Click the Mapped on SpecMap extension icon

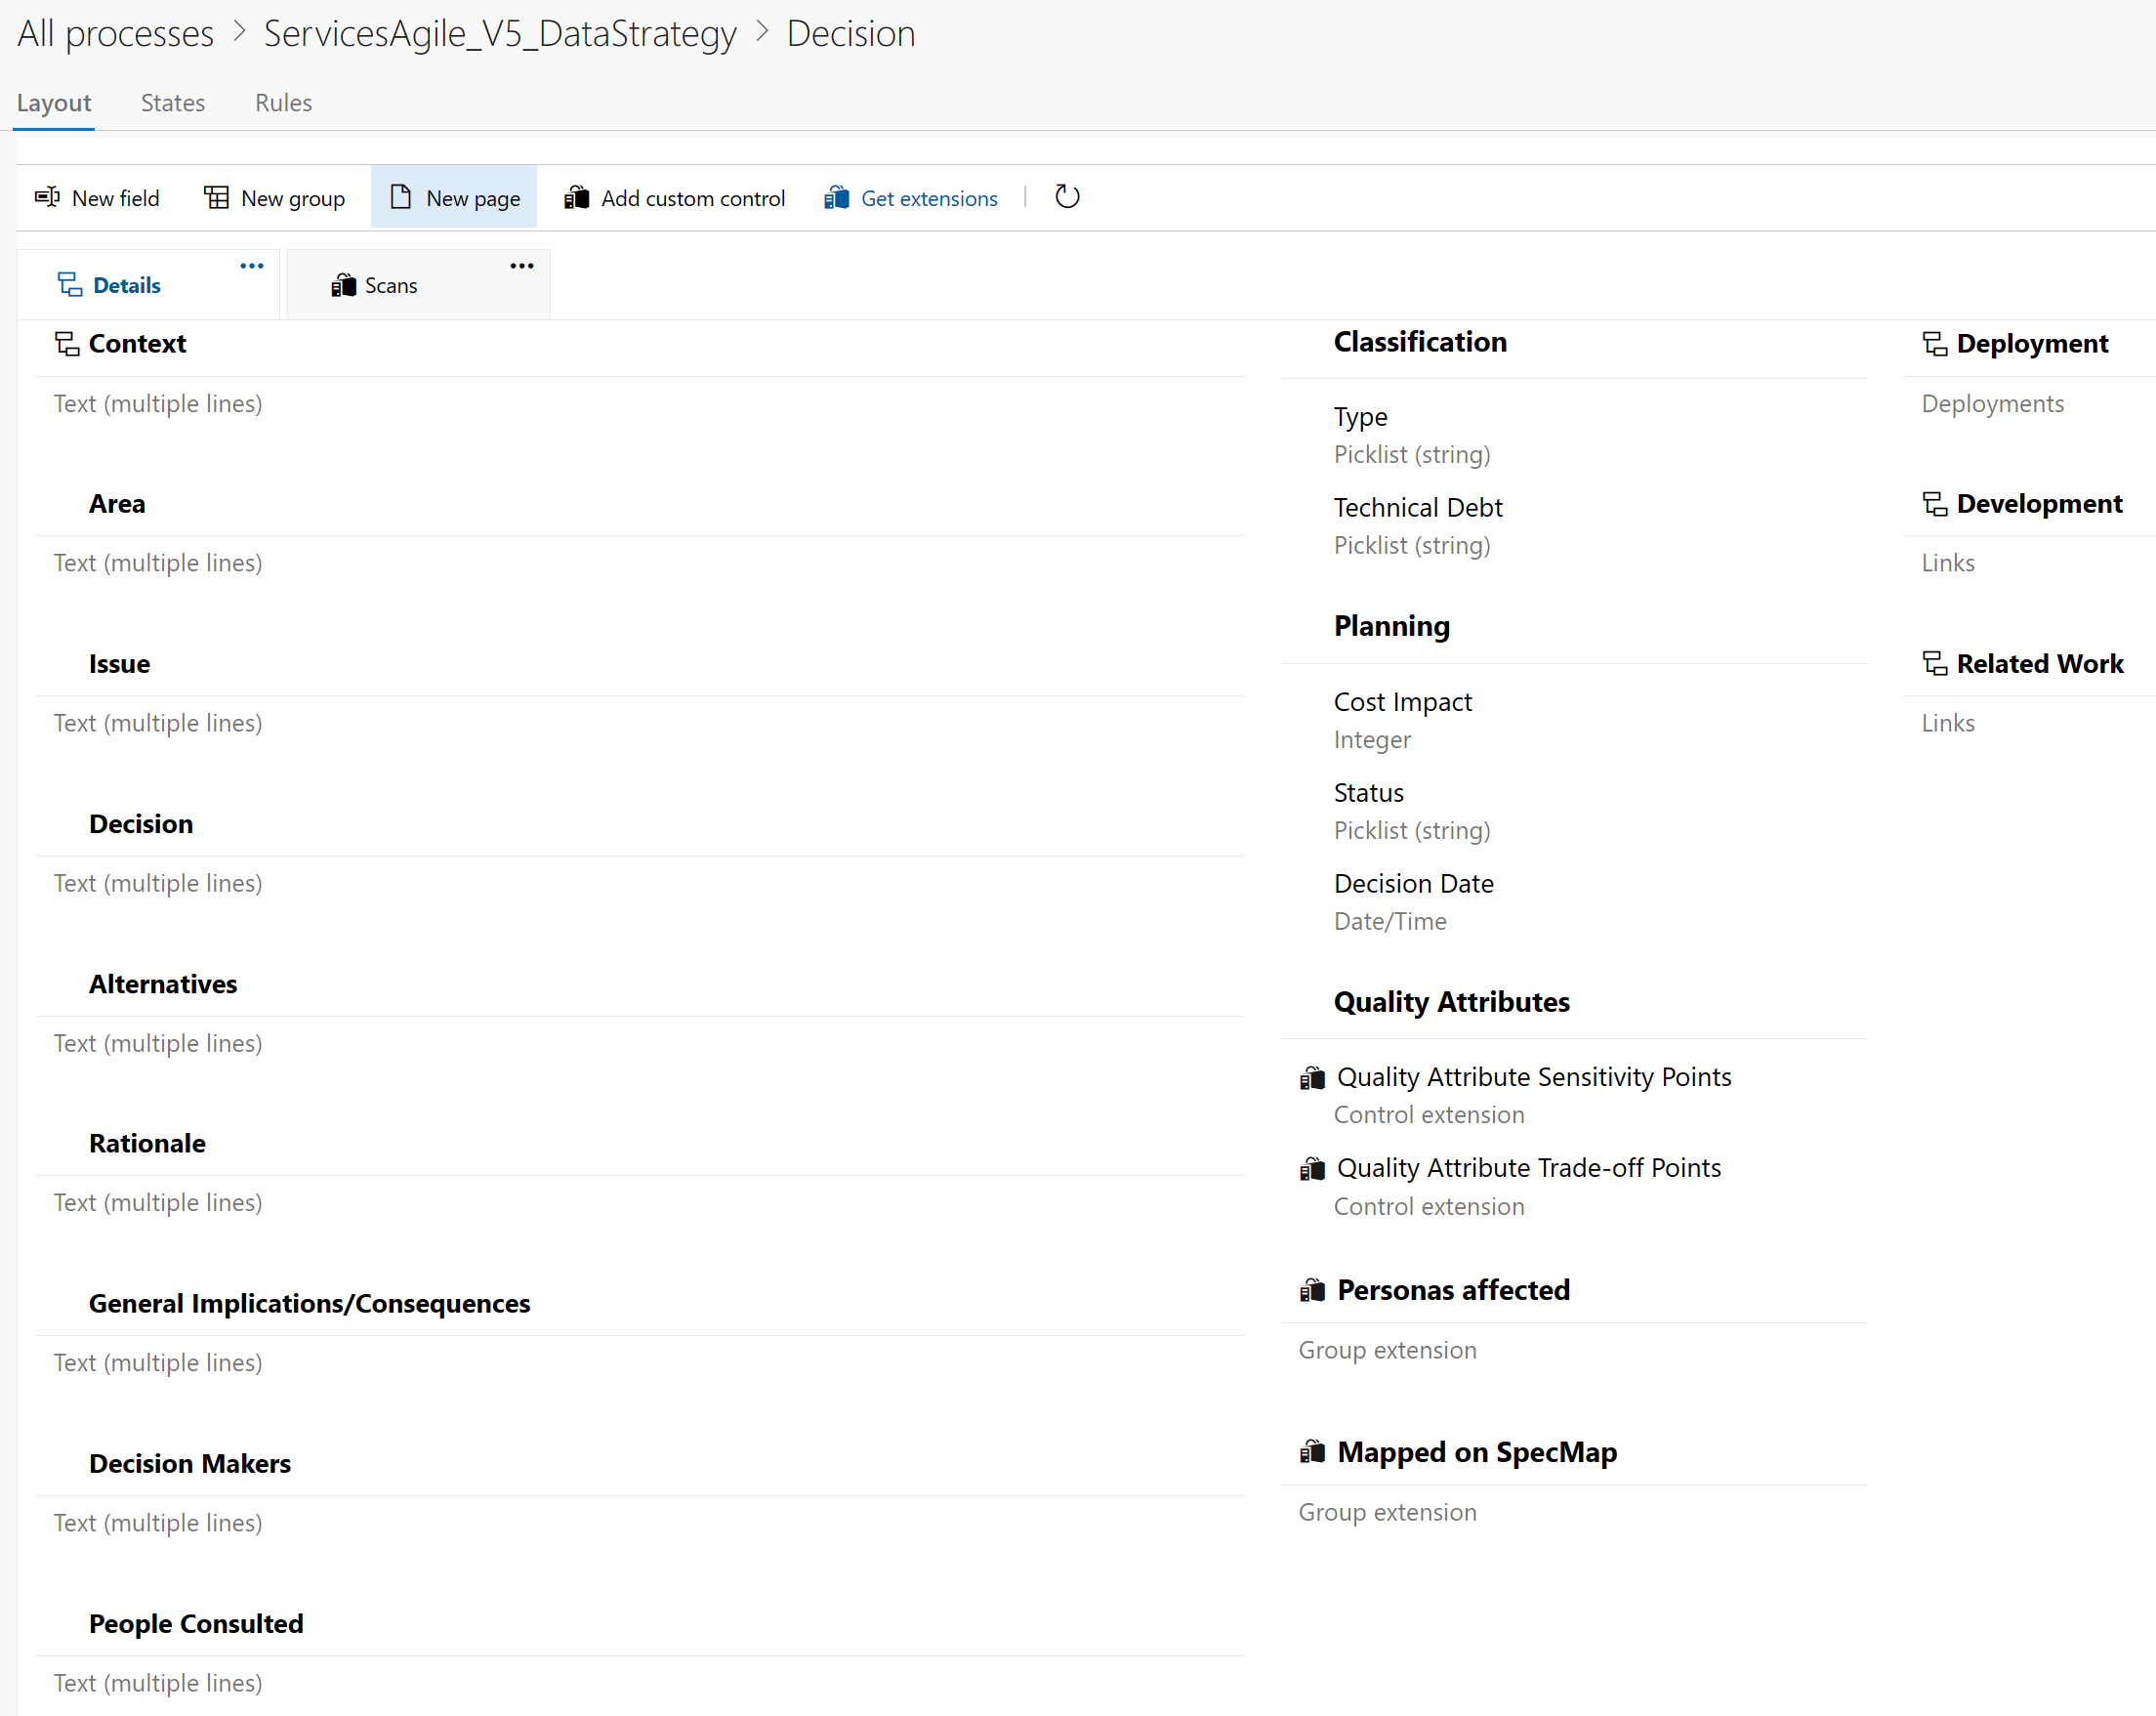1312,1451
